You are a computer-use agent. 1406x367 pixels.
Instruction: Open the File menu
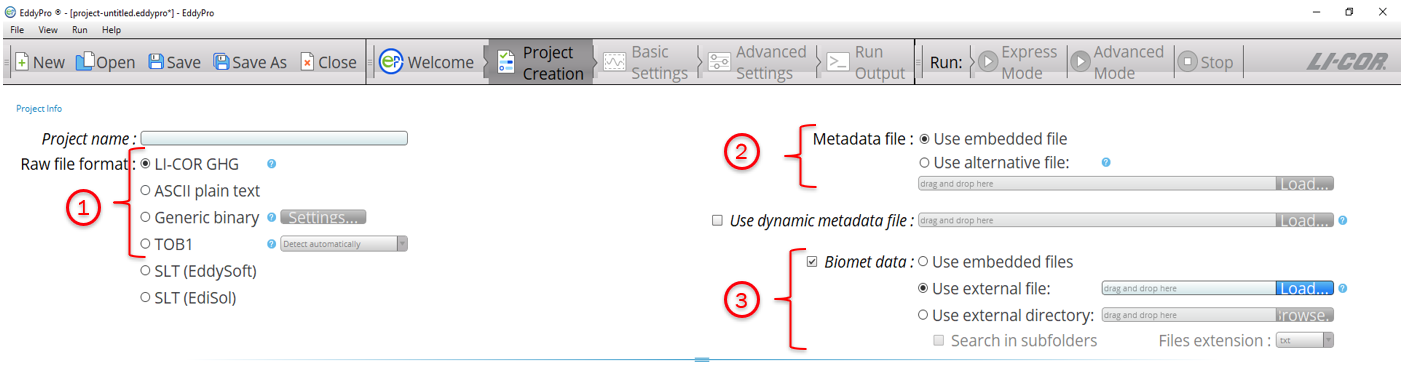(17, 30)
